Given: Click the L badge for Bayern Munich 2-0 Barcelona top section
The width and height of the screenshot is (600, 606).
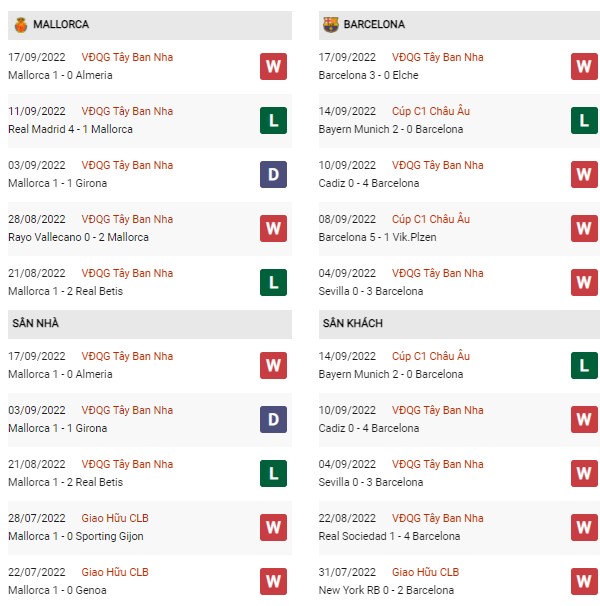Looking at the screenshot, I should pos(584,121).
